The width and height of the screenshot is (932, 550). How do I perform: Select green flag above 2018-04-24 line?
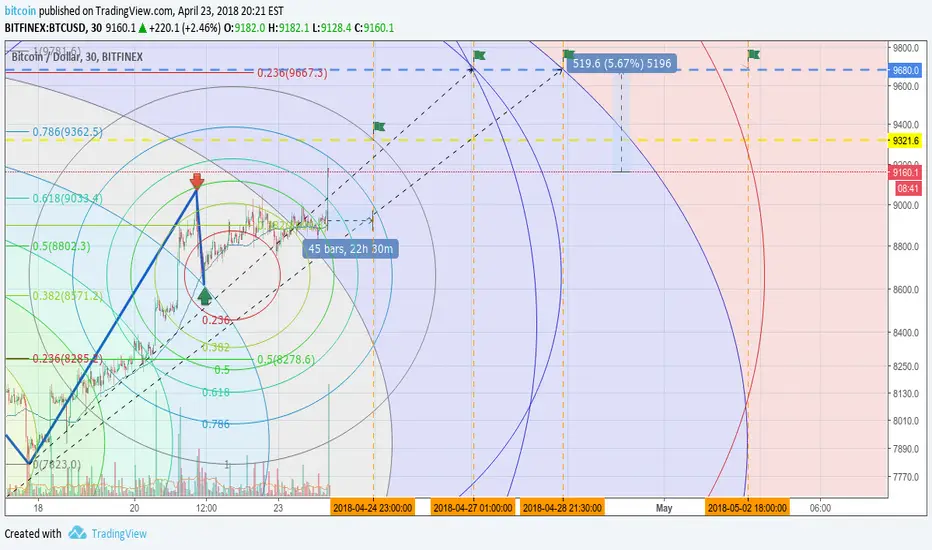[x=379, y=126]
